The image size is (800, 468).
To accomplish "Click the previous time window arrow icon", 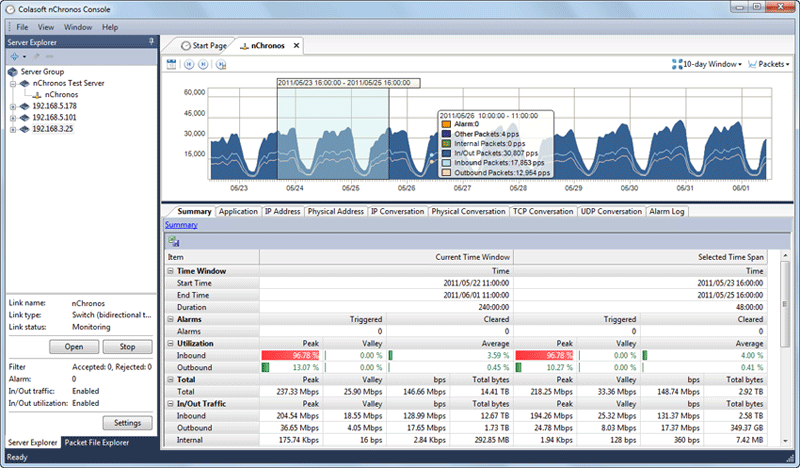I will pyautogui.click(x=188, y=64).
